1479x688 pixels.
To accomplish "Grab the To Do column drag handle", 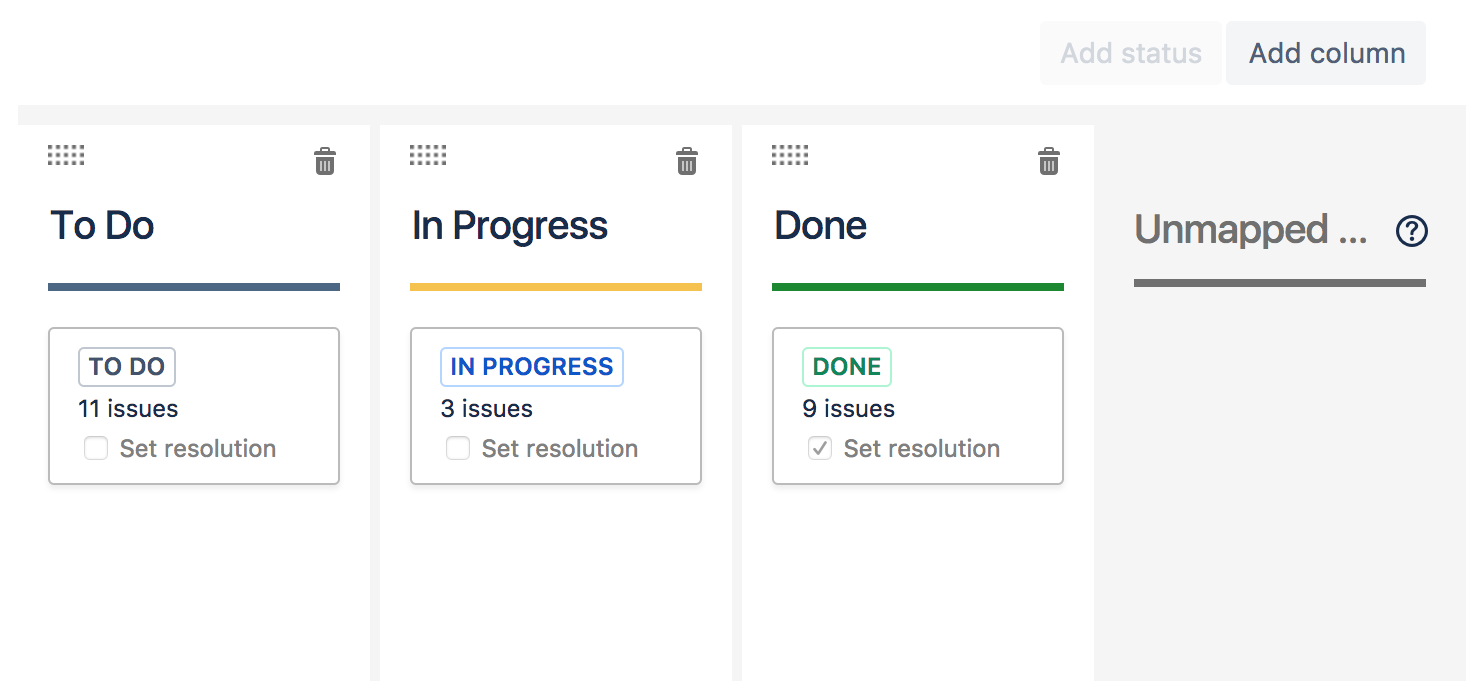I will 66,155.
